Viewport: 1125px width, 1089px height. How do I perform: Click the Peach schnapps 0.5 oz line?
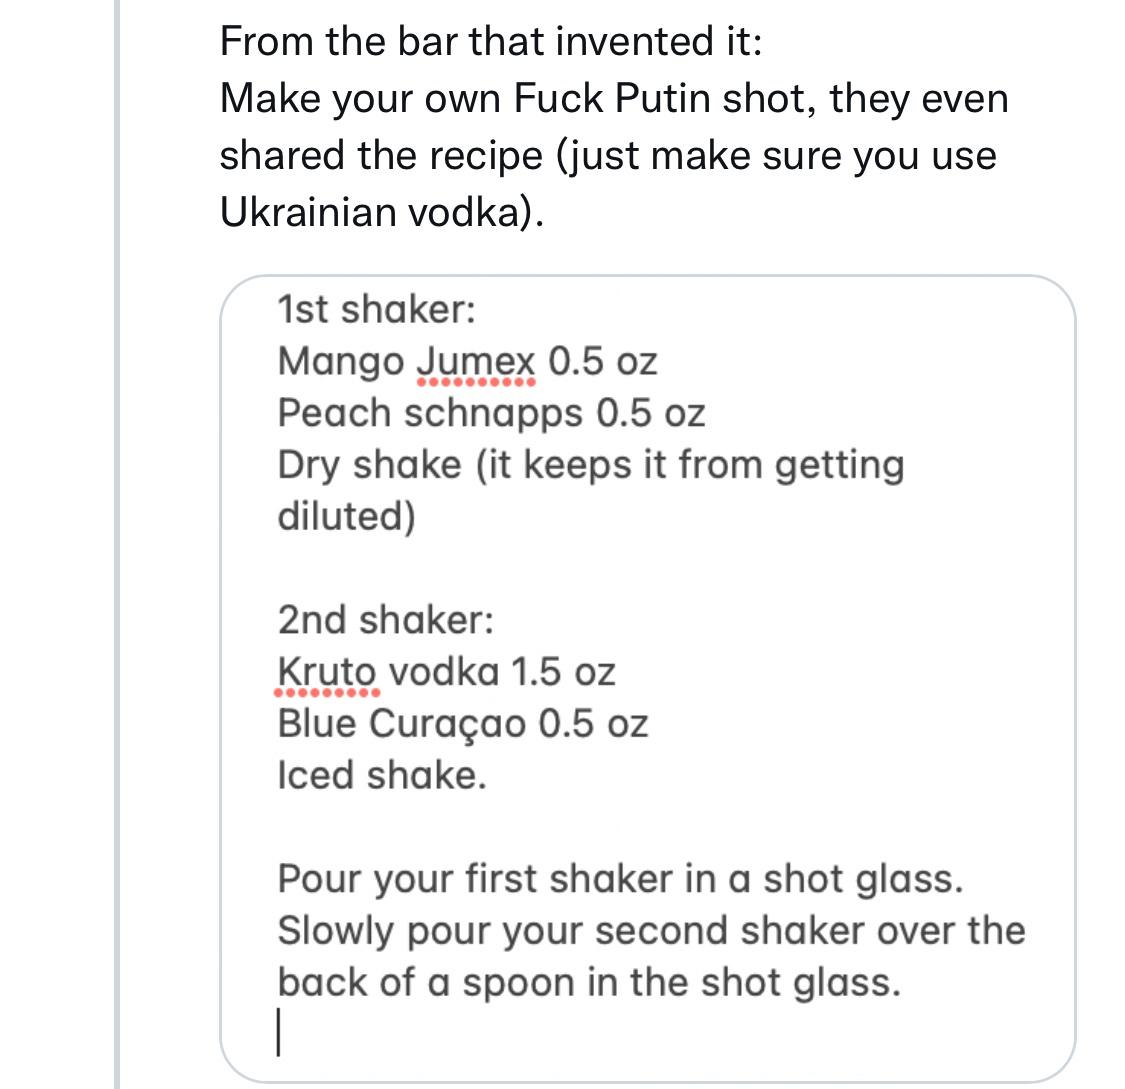point(491,414)
